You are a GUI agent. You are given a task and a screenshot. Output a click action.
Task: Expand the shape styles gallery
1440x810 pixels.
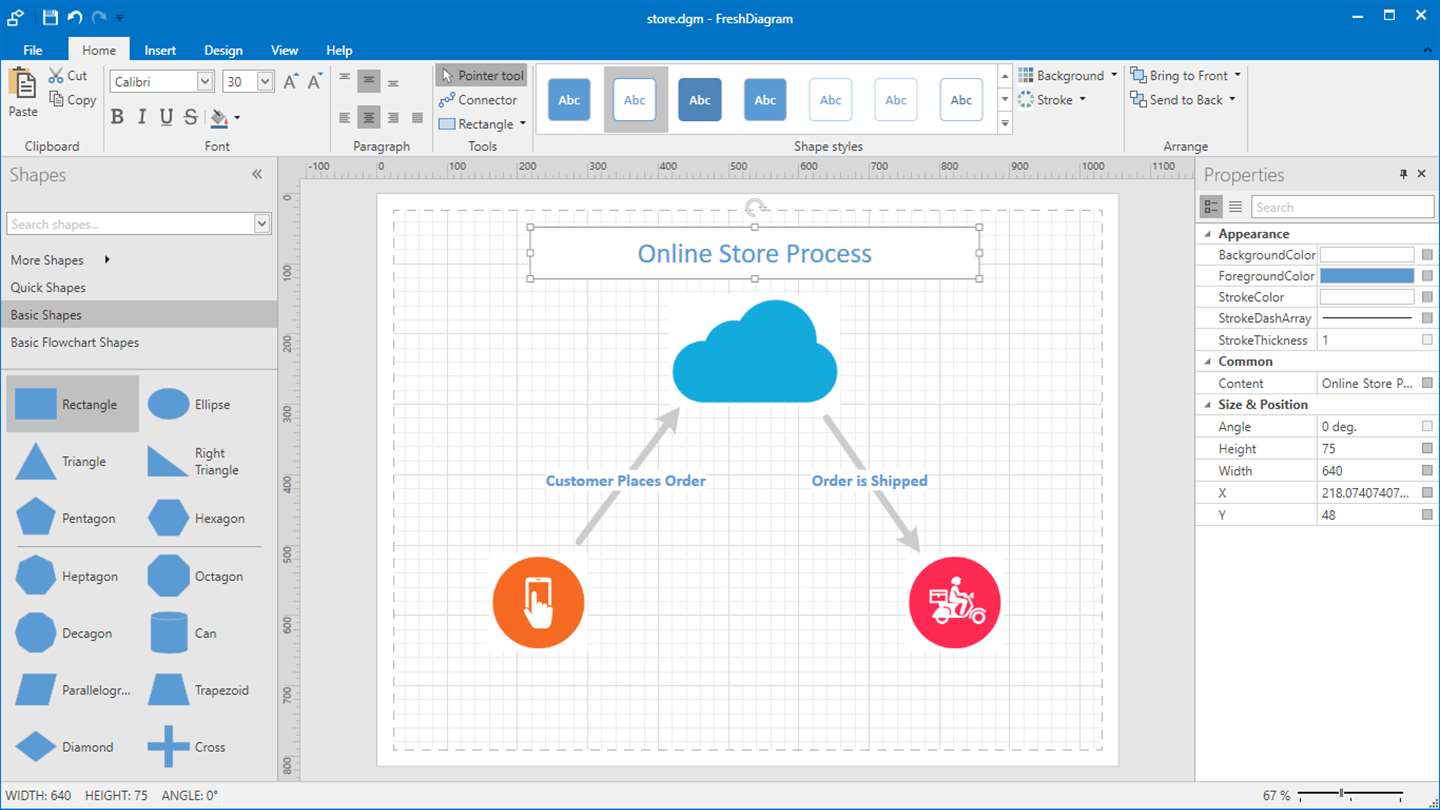(x=1005, y=124)
